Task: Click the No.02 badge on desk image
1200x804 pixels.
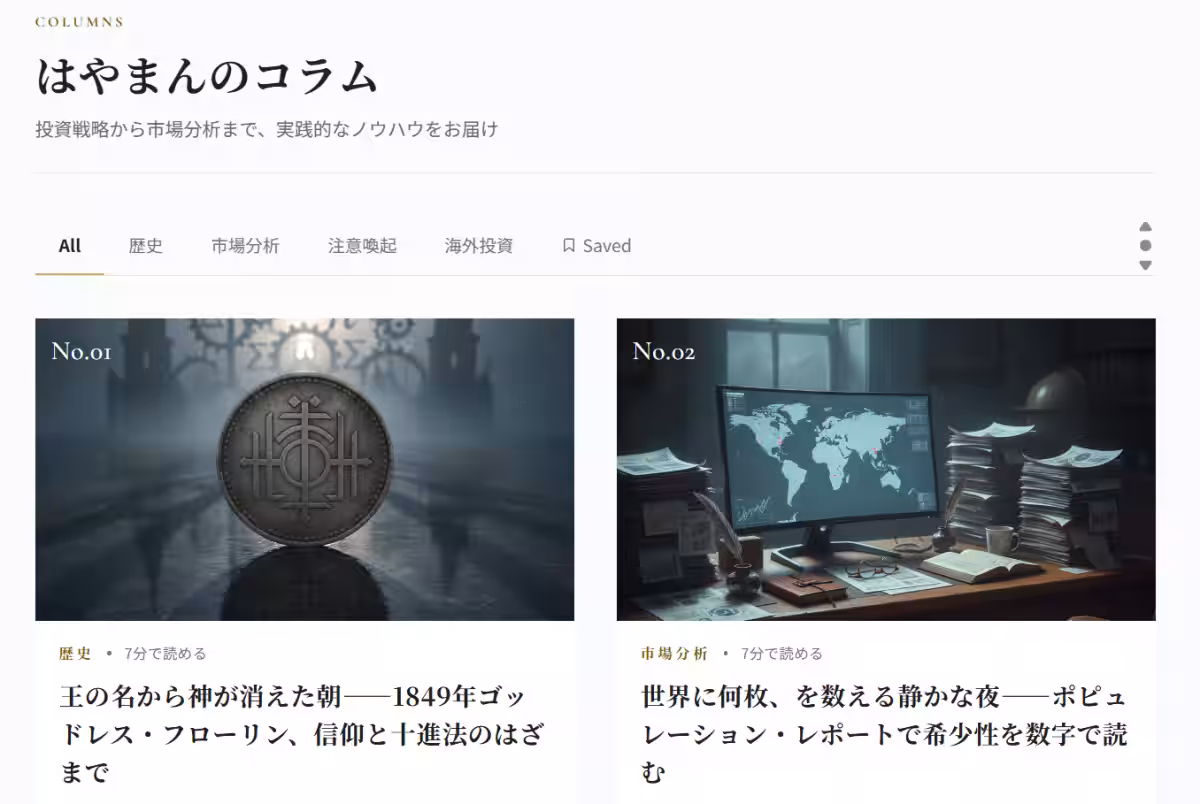Action: click(x=663, y=351)
